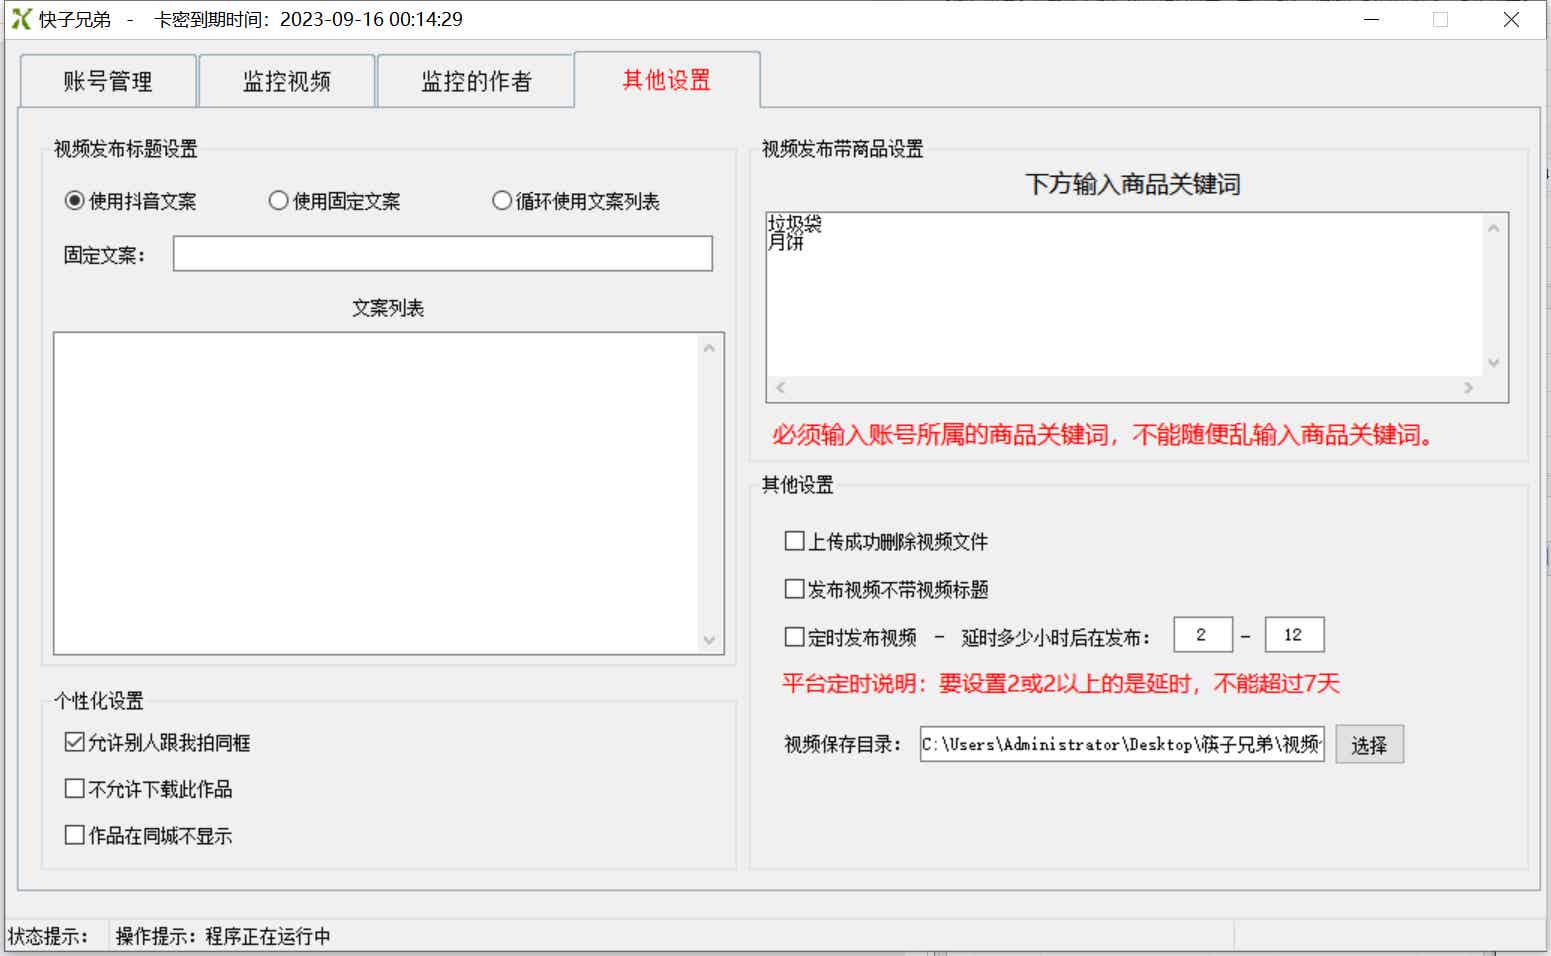Enable 发布视频不带视频标题 checkbox

pos(793,588)
